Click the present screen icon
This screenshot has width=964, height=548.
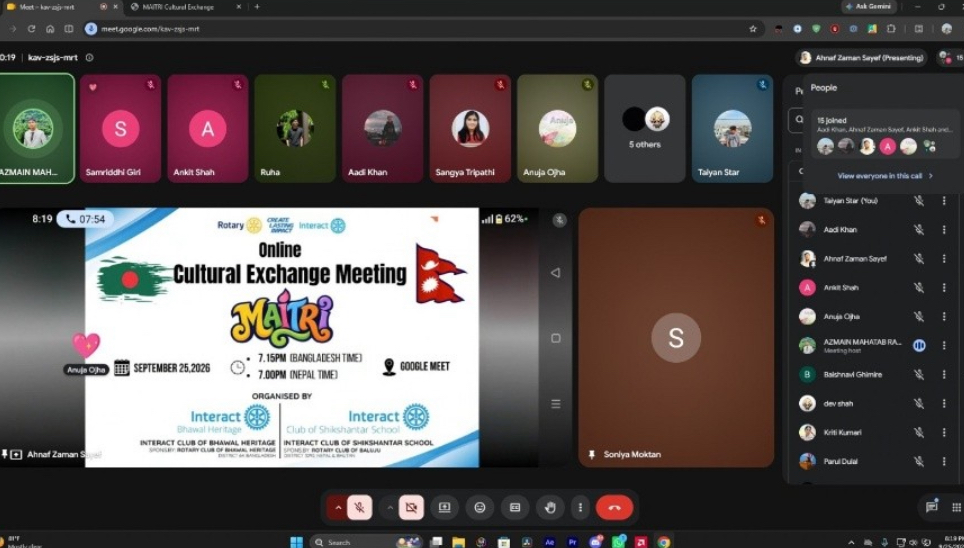click(x=444, y=507)
